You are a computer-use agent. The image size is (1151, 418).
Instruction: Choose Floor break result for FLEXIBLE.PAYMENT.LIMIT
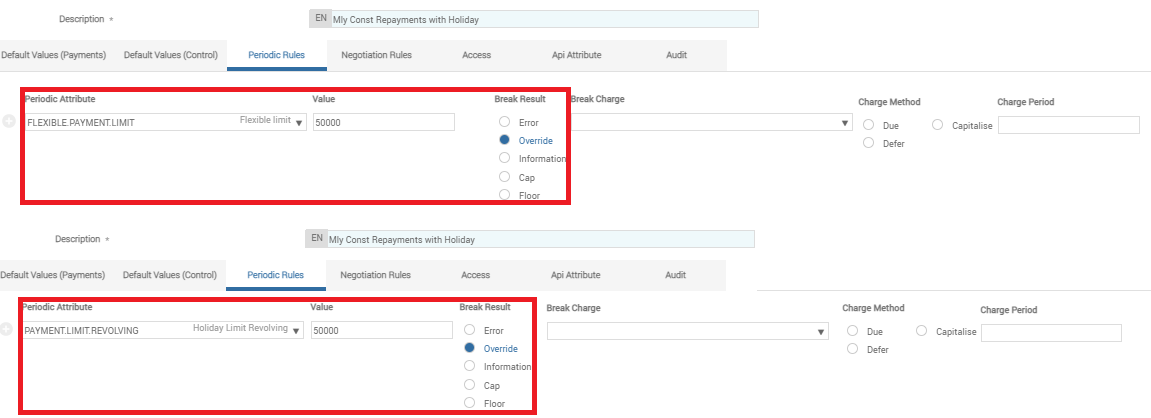(x=504, y=195)
